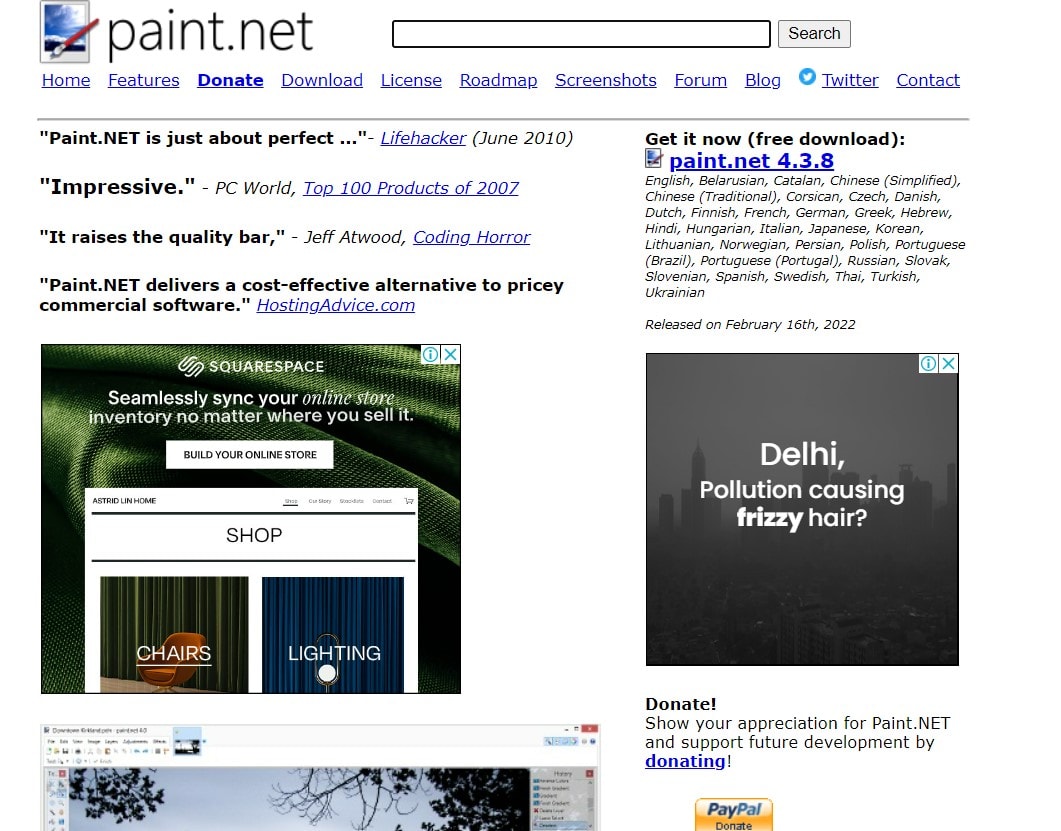Close the Delhi pollution ad
Screen dimensions: 1061x831
point(949,363)
